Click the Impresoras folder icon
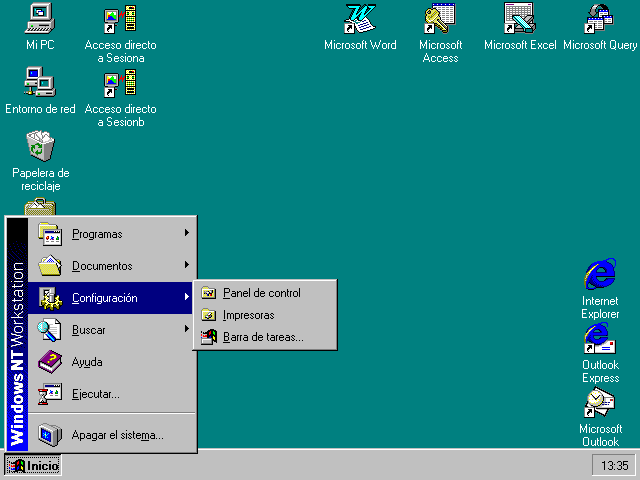Image resolution: width=640 pixels, height=480 pixels. (x=209, y=315)
